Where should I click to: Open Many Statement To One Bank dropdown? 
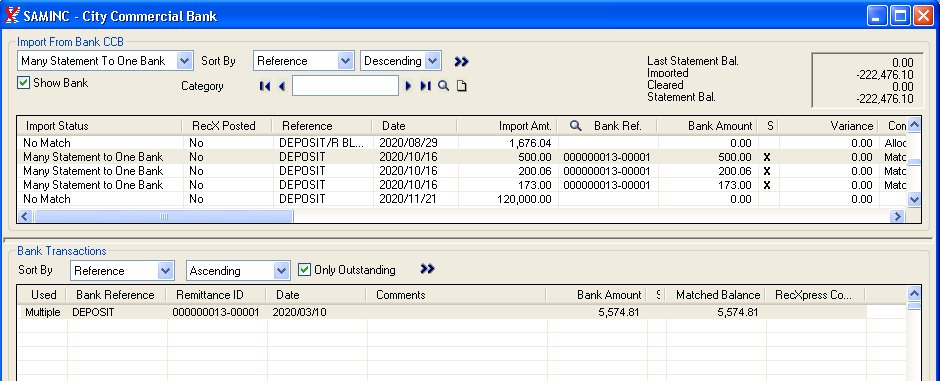click(185, 61)
